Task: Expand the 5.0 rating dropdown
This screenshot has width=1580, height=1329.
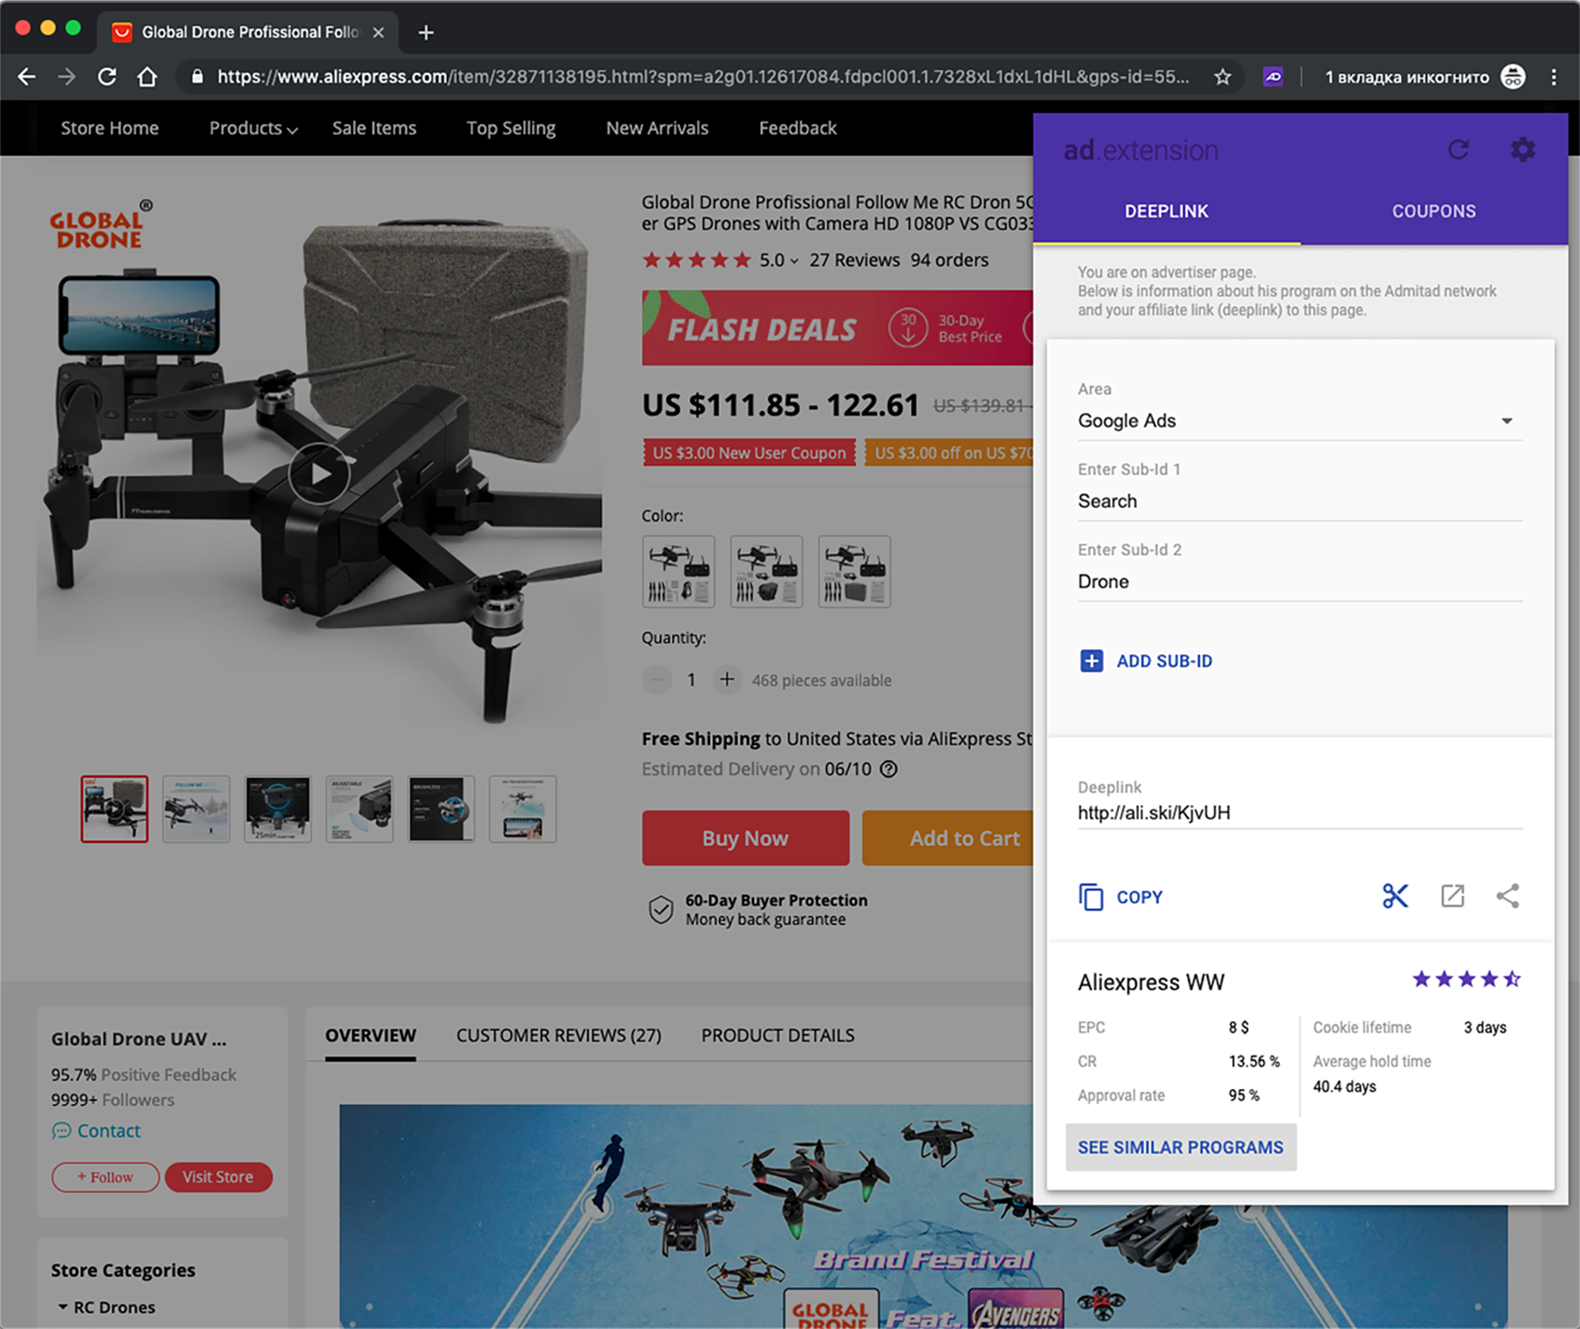Action: [779, 260]
